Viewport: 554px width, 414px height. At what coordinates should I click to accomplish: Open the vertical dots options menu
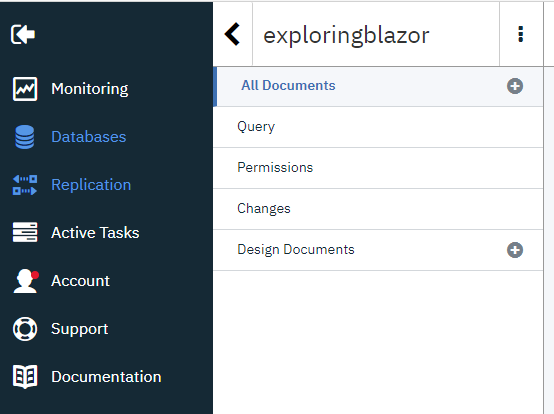click(520, 34)
